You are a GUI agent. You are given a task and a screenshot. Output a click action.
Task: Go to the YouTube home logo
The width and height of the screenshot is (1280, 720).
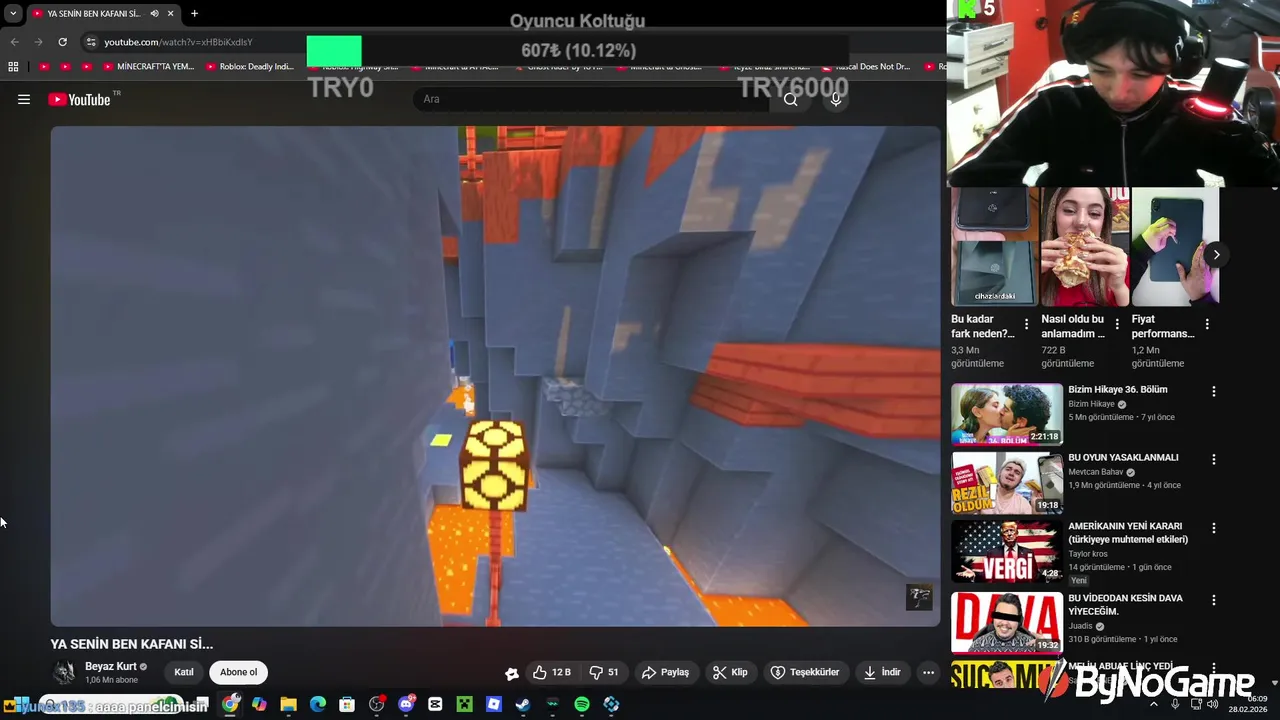pos(79,99)
